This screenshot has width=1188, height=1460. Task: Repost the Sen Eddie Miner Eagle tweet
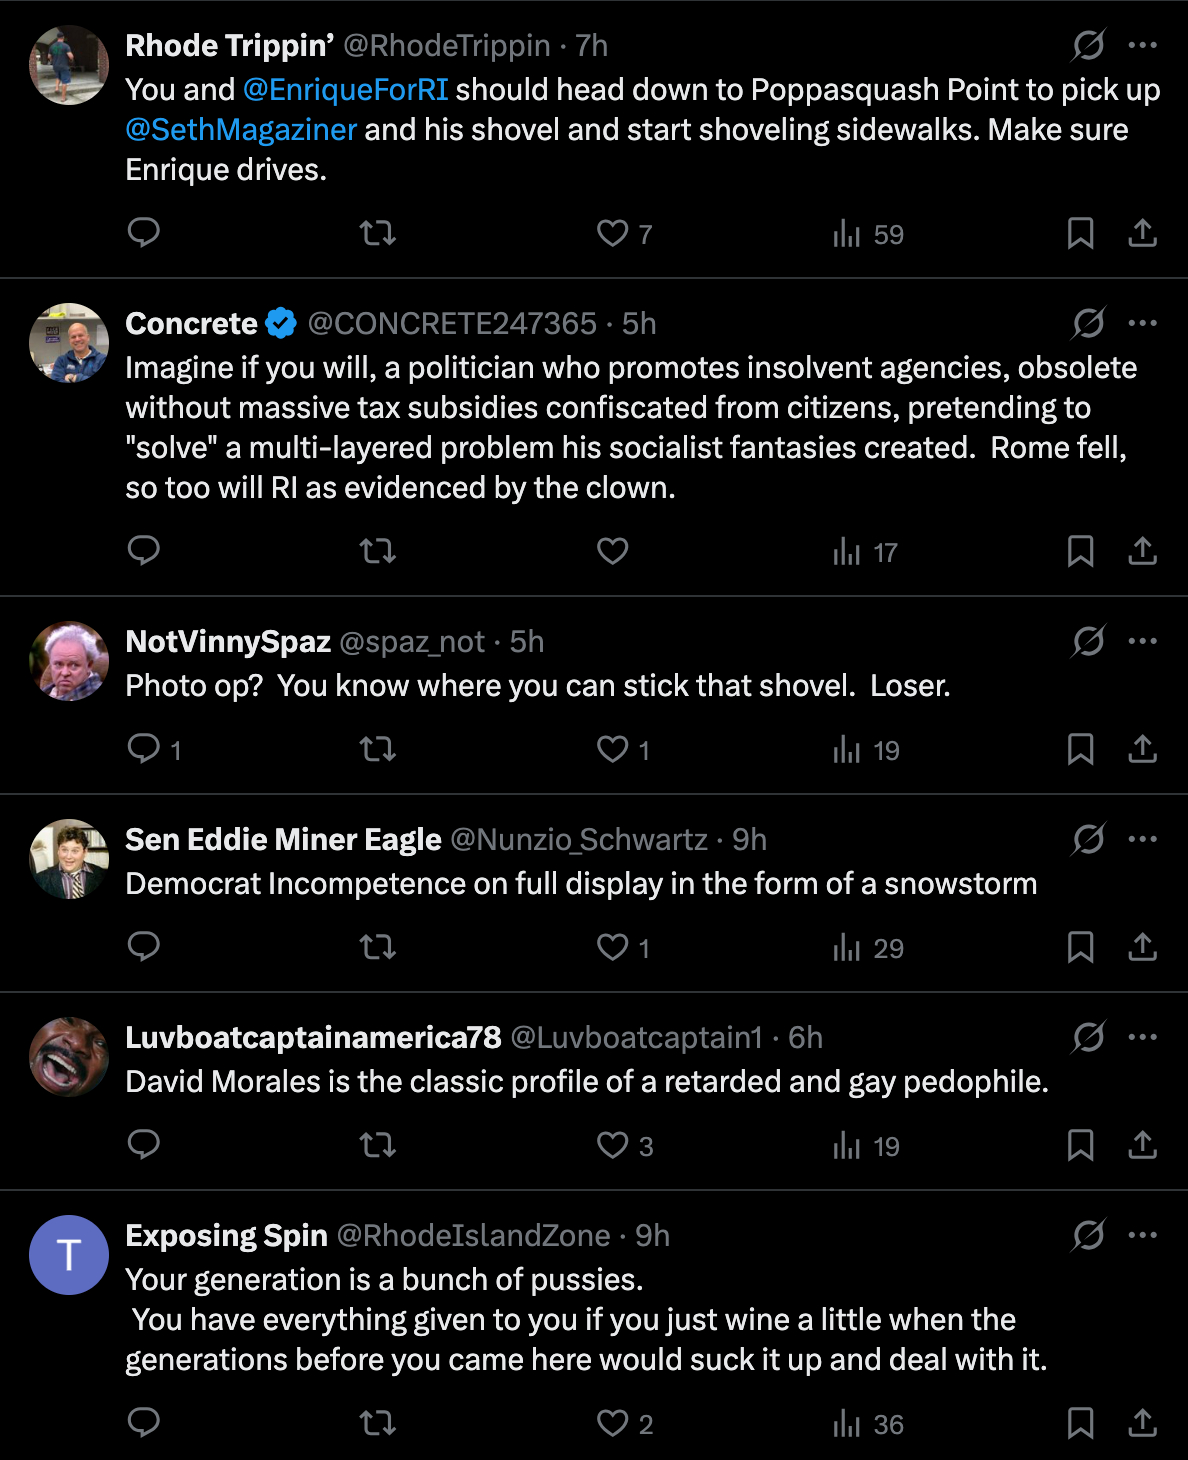click(378, 947)
